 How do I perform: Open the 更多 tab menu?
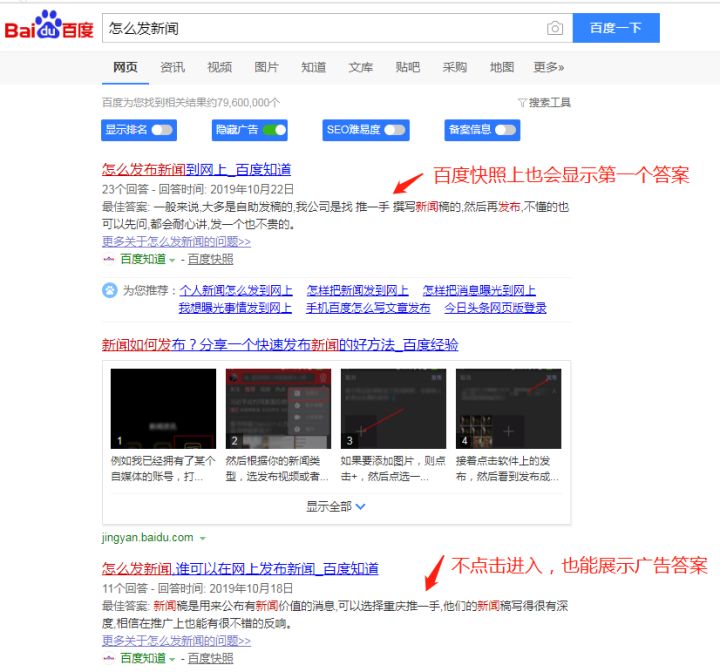click(x=548, y=67)
